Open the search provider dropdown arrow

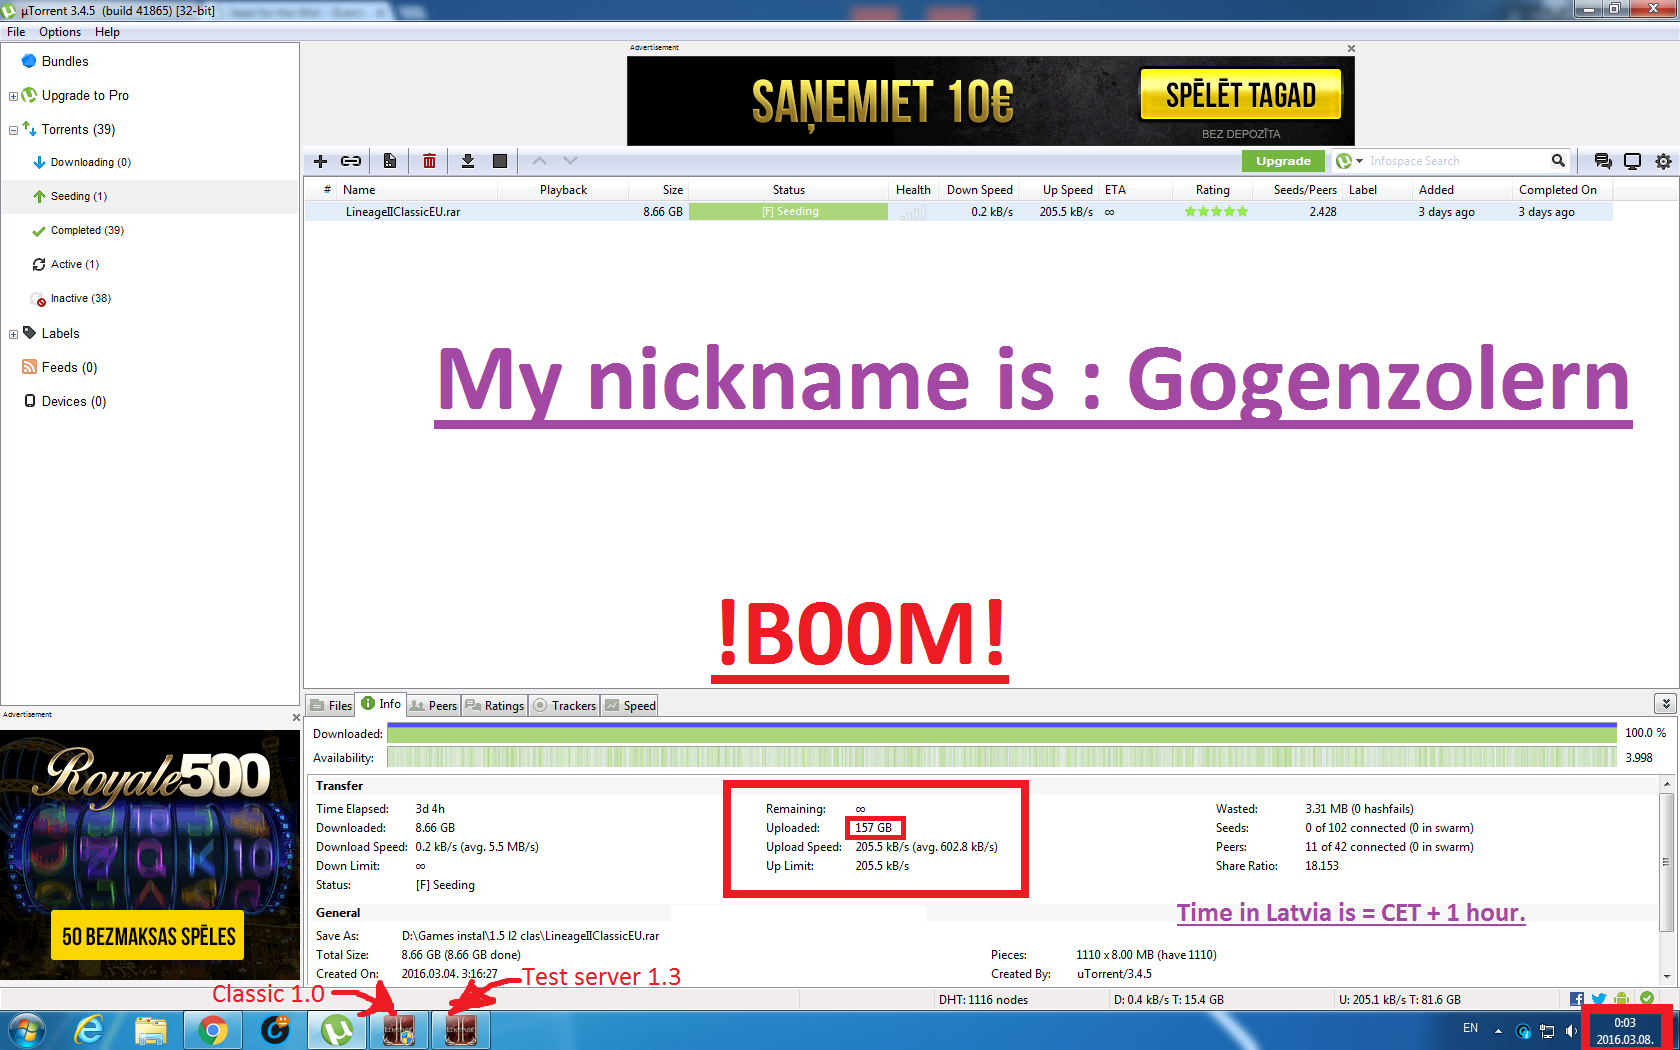[x=1360, y=161]
